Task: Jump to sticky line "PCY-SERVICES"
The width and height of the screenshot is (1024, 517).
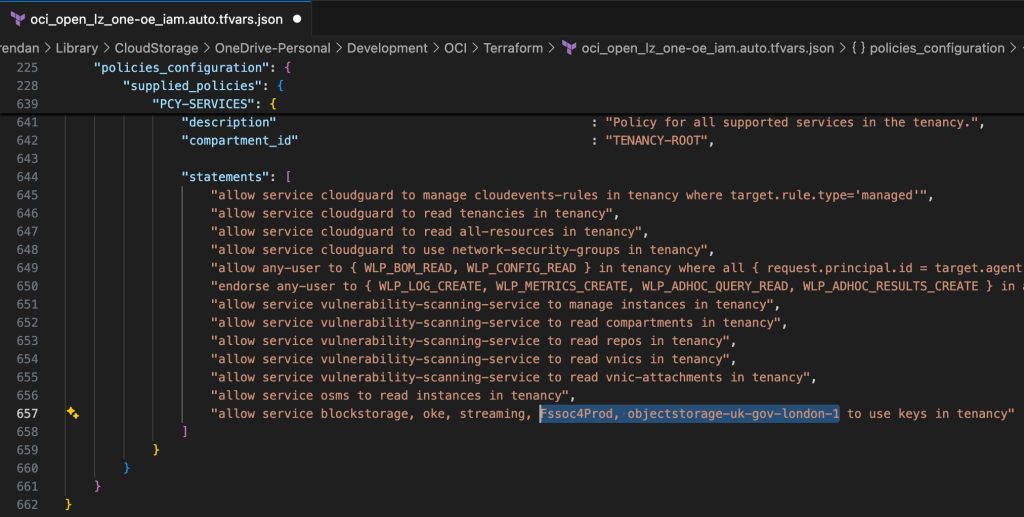Action: coord(209,103)
